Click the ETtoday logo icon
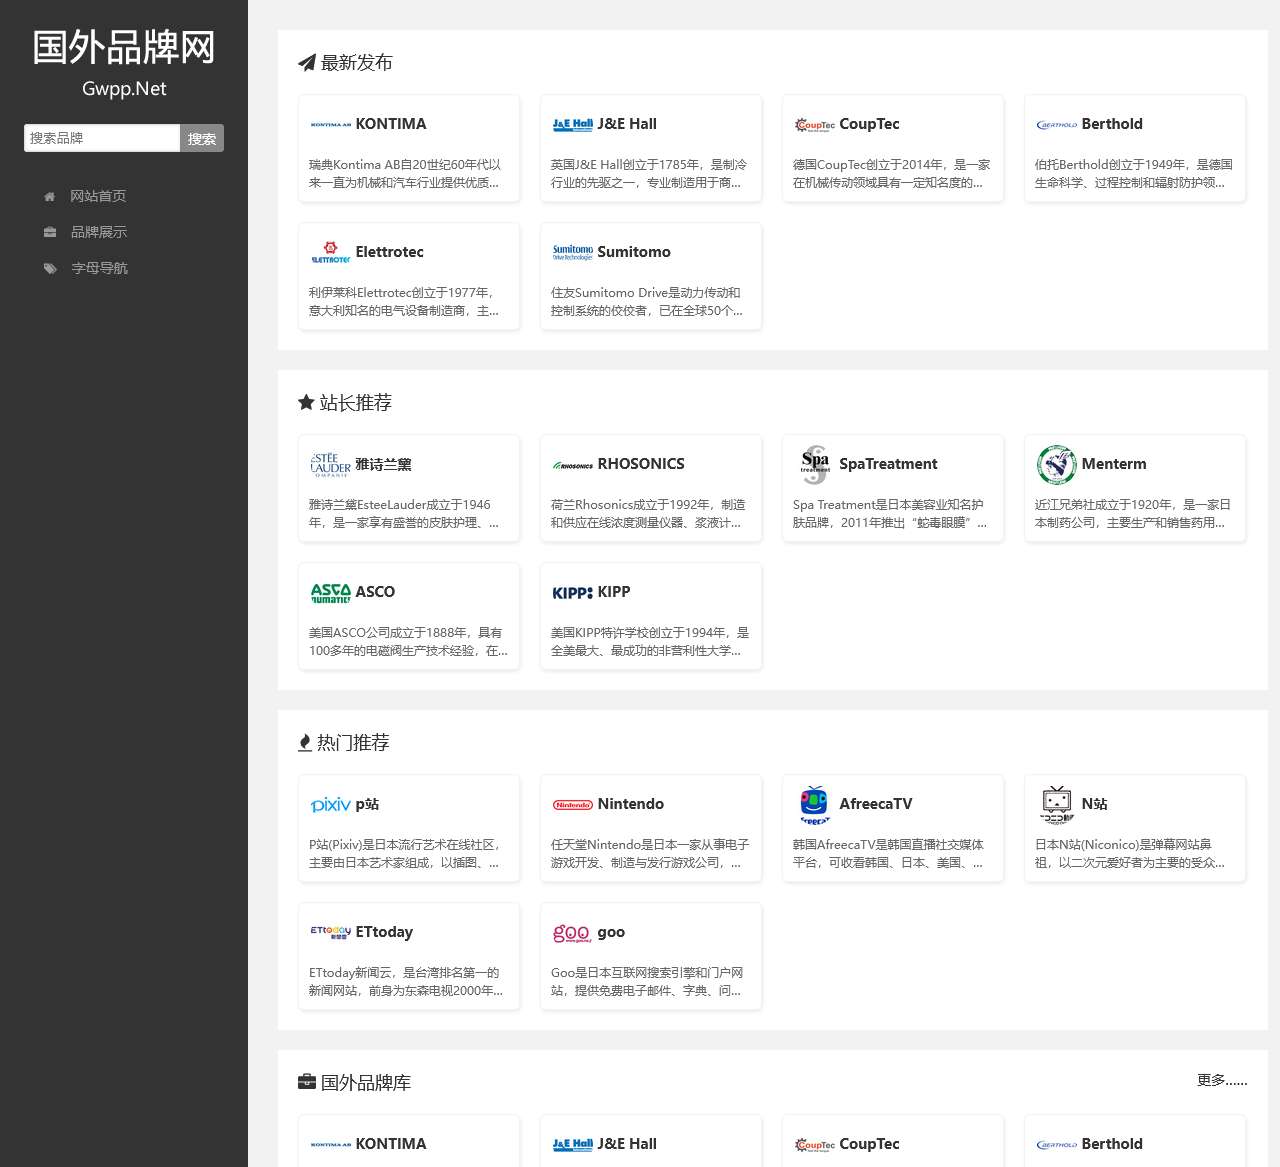The width and height of the screenshot is (1280, 1167). coord(331,931)
